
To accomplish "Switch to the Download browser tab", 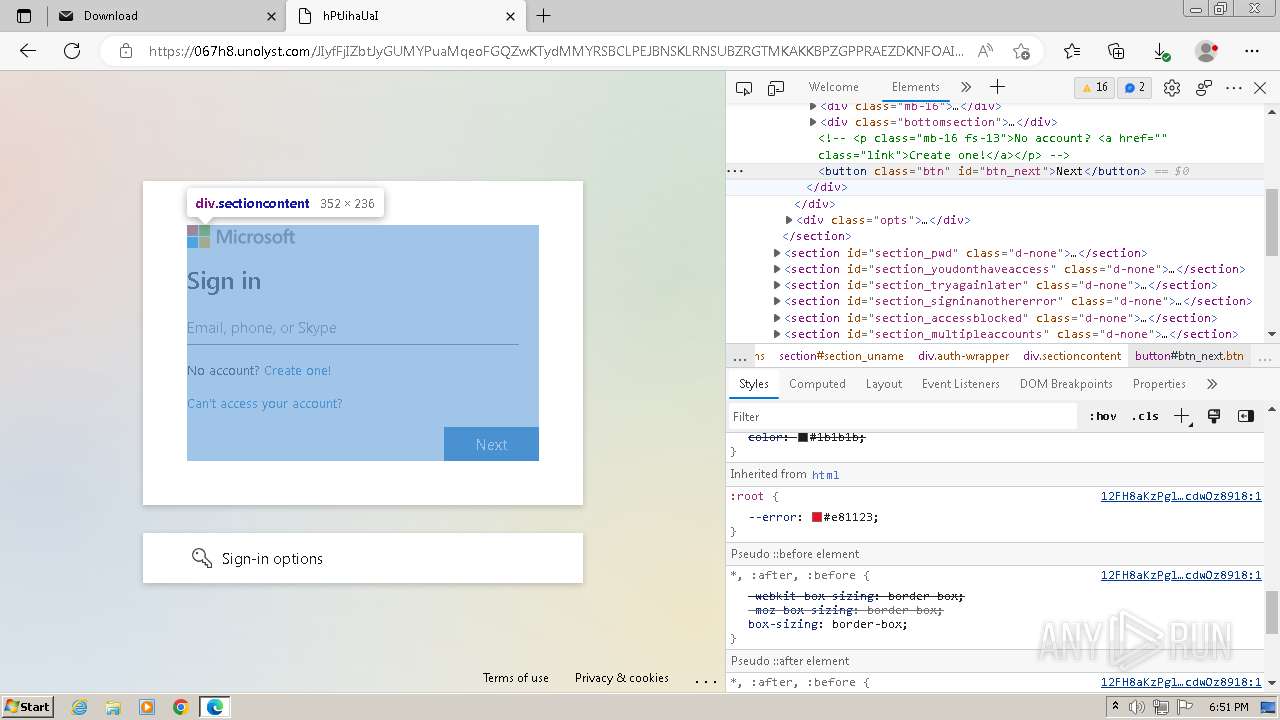I will click(x=165, y=16).
